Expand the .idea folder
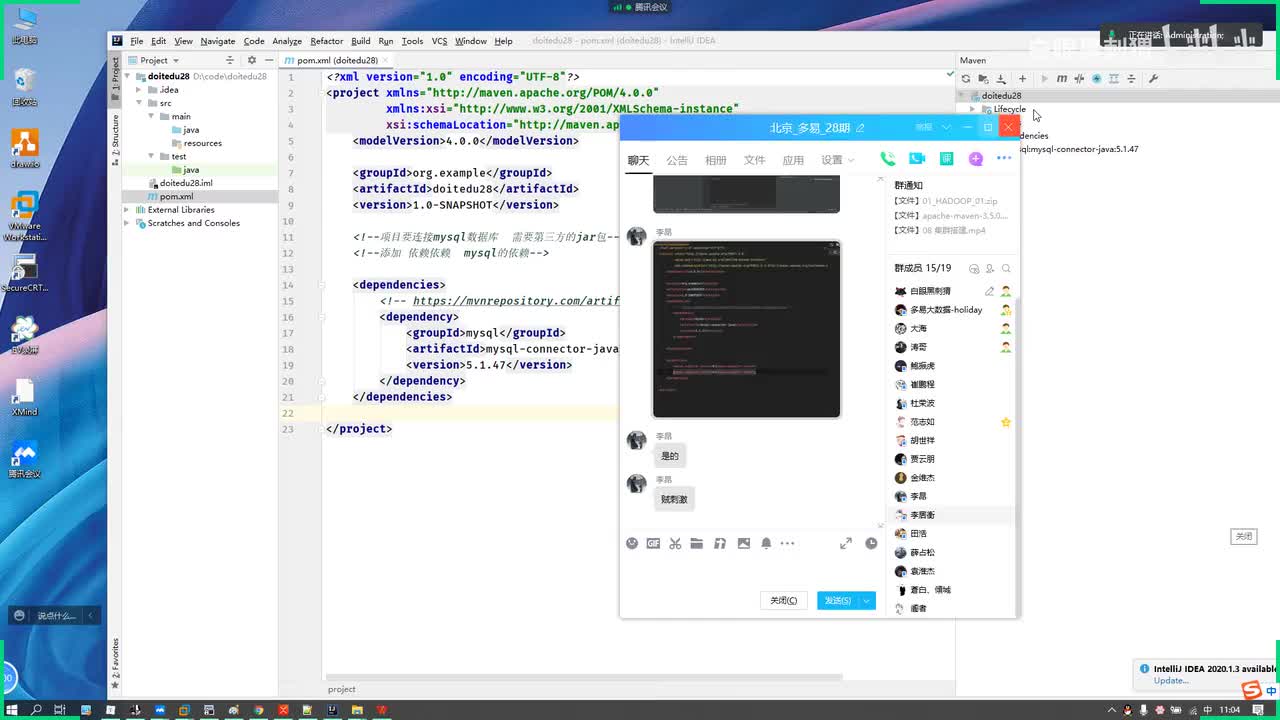Viewport: 1280px width, 720px height. pos(139,90)
